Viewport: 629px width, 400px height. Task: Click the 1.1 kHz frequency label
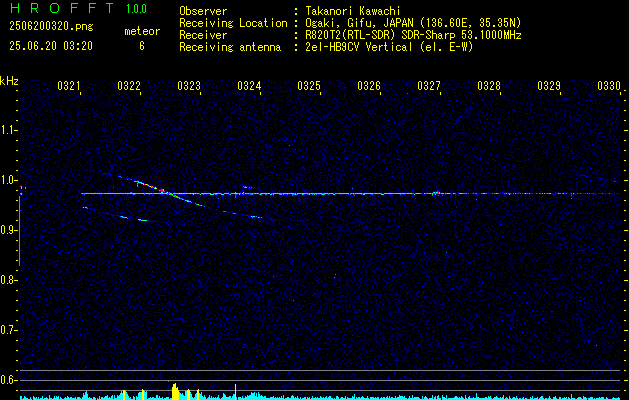(8, 130)
